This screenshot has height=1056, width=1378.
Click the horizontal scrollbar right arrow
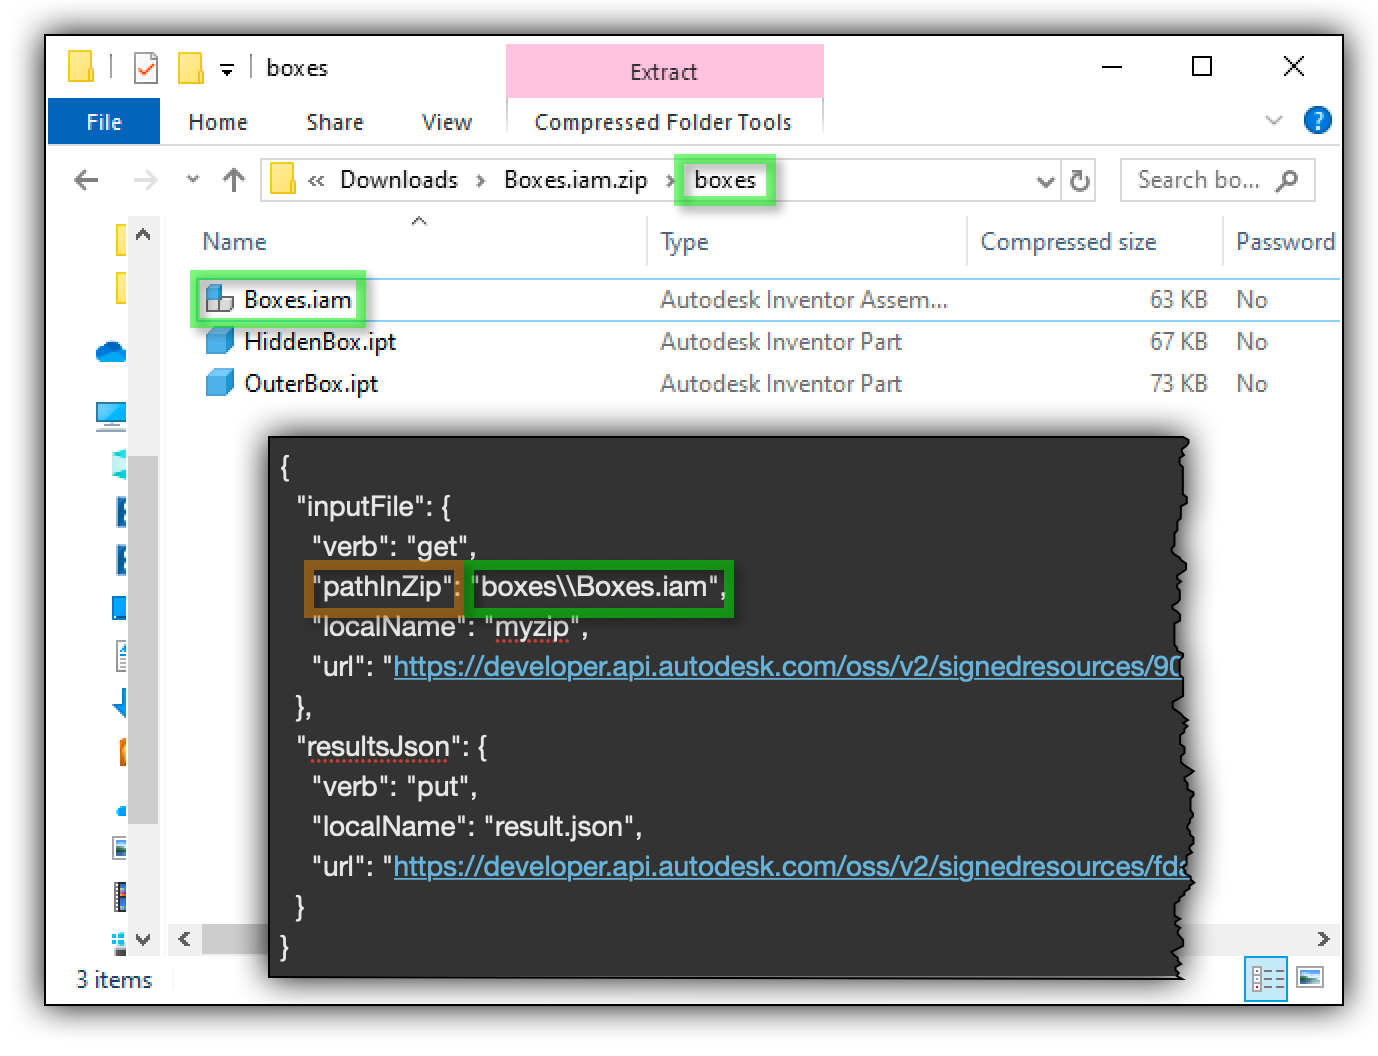click(1323, 939)
